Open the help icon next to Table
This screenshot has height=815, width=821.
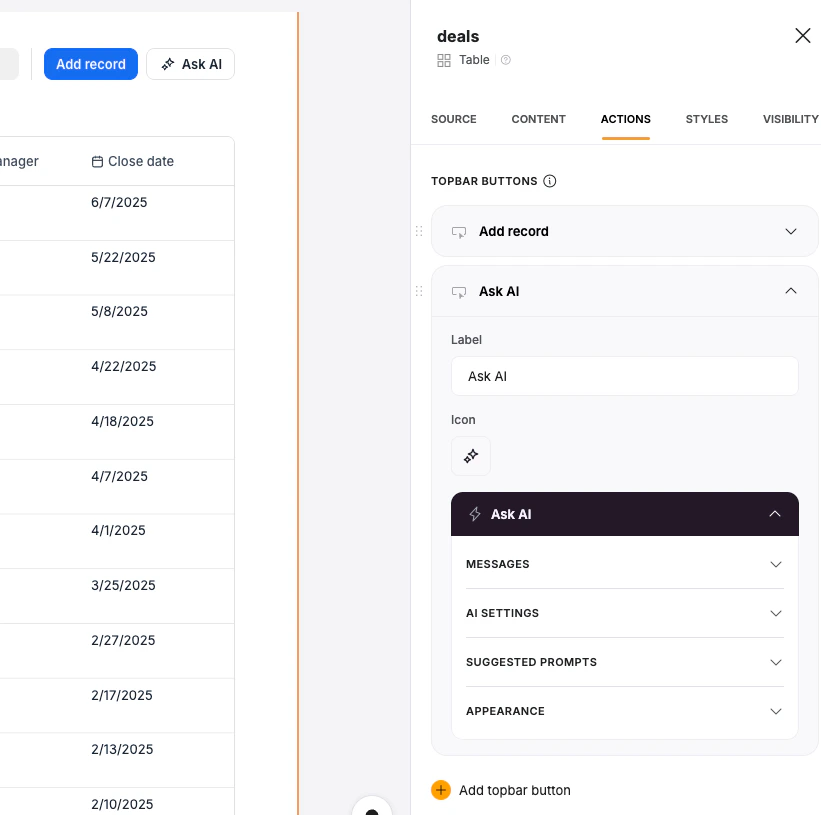[x=505, y=60]
